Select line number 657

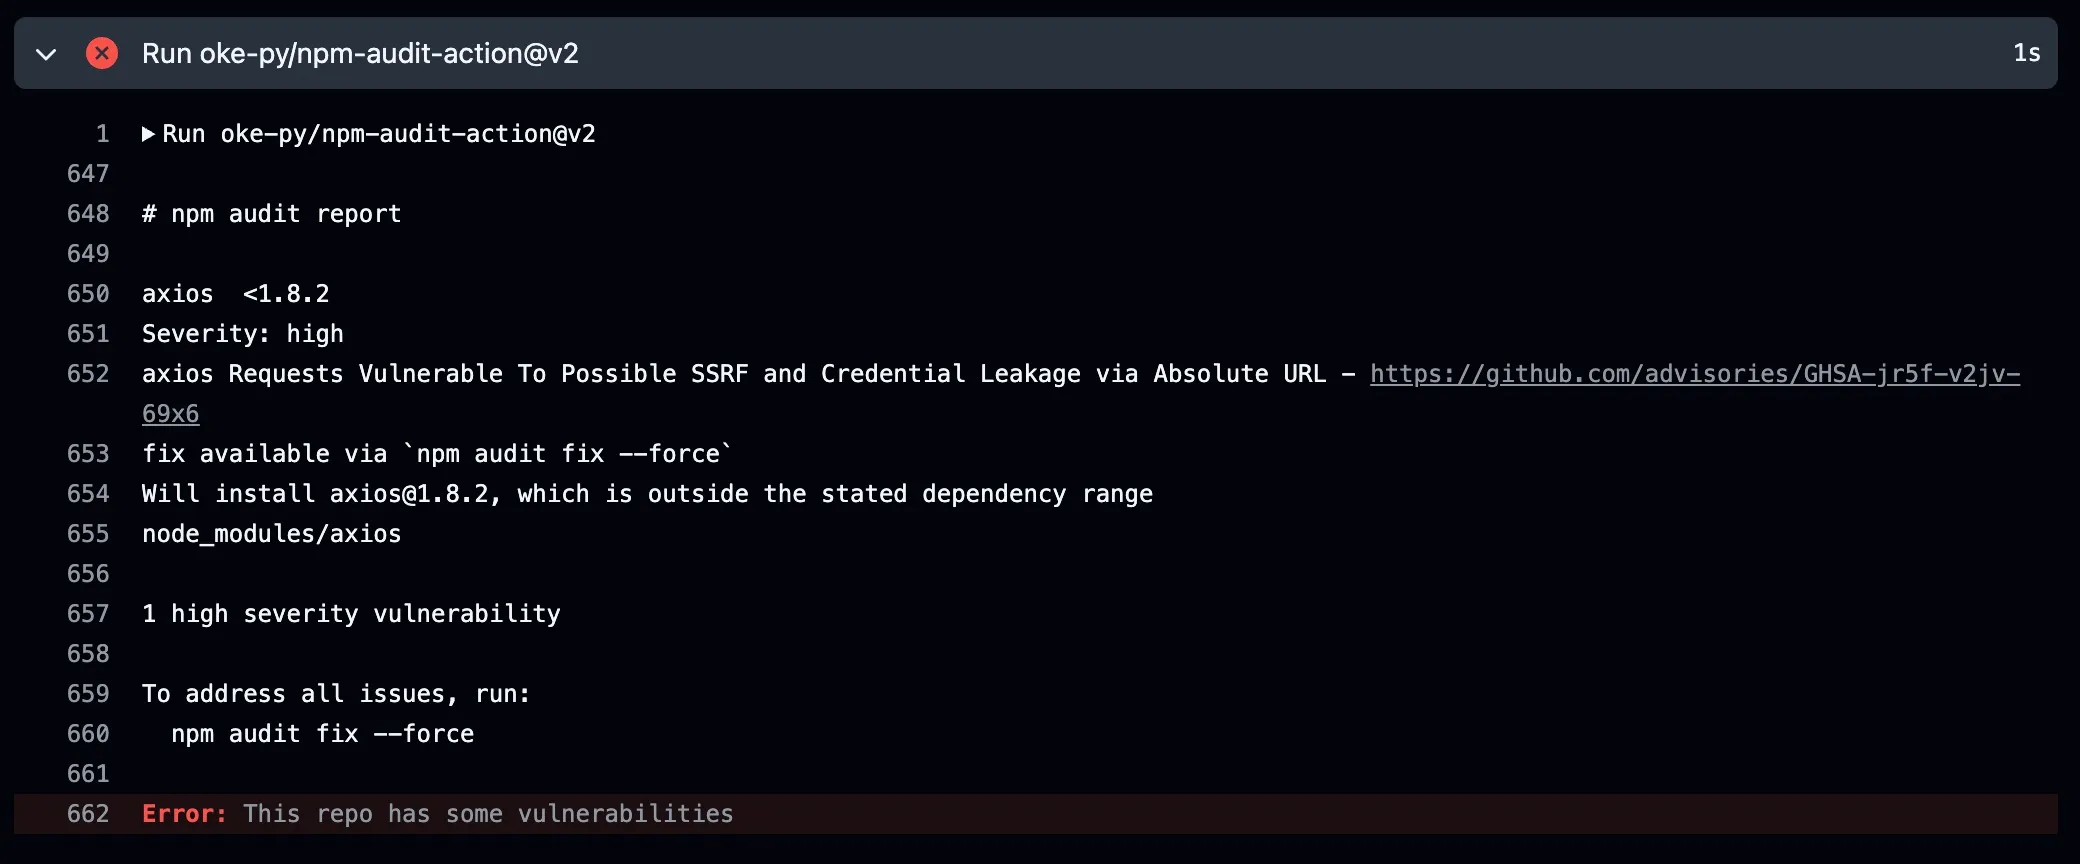point(88,613)
